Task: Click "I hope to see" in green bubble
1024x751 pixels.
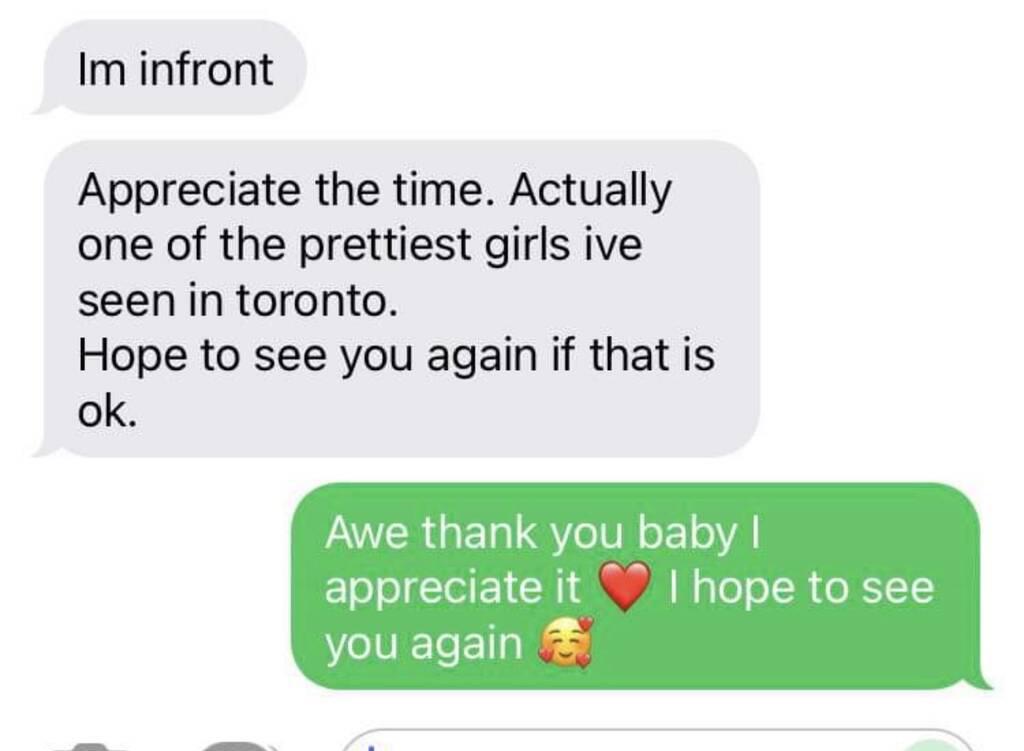Action: [801, 587]
